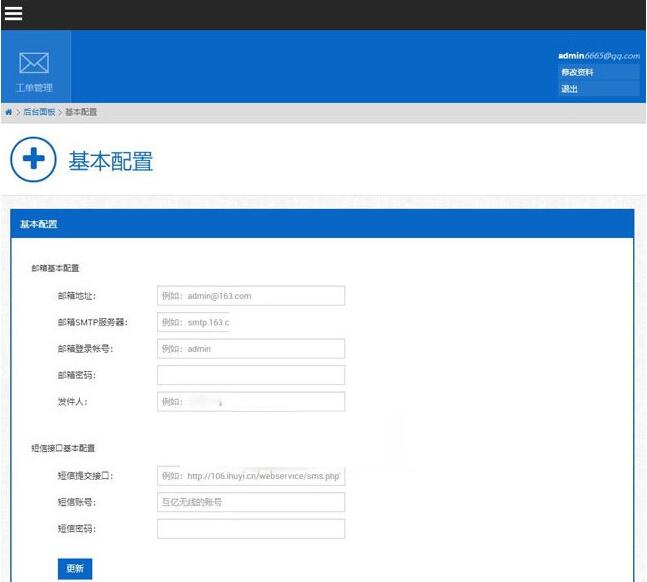Click the circled plus icon beside page title
This screenshot has height=582, width=647.
pos(33,160)
